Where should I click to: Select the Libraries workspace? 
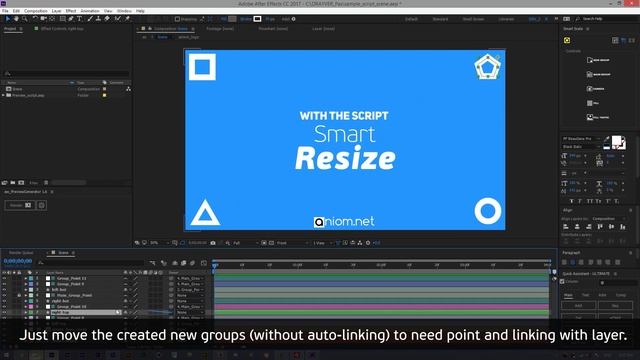point(506,19)
